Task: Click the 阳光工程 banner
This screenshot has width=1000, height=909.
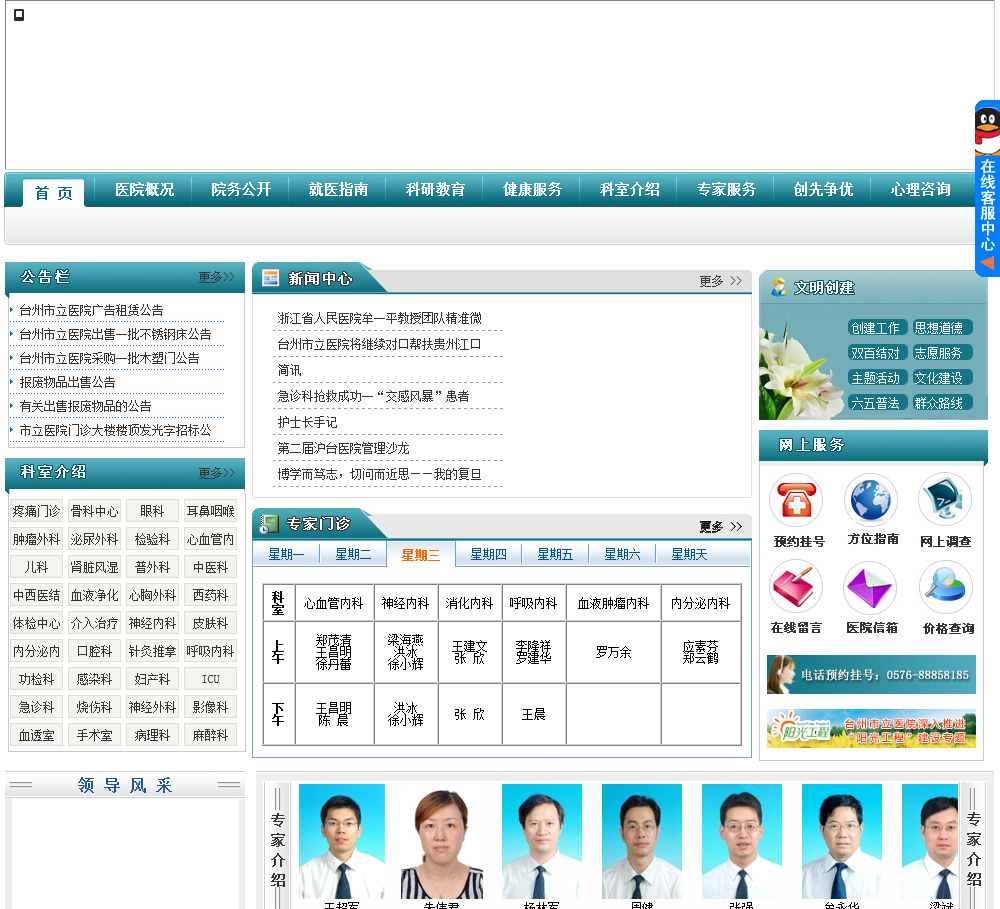Action: 871,728
